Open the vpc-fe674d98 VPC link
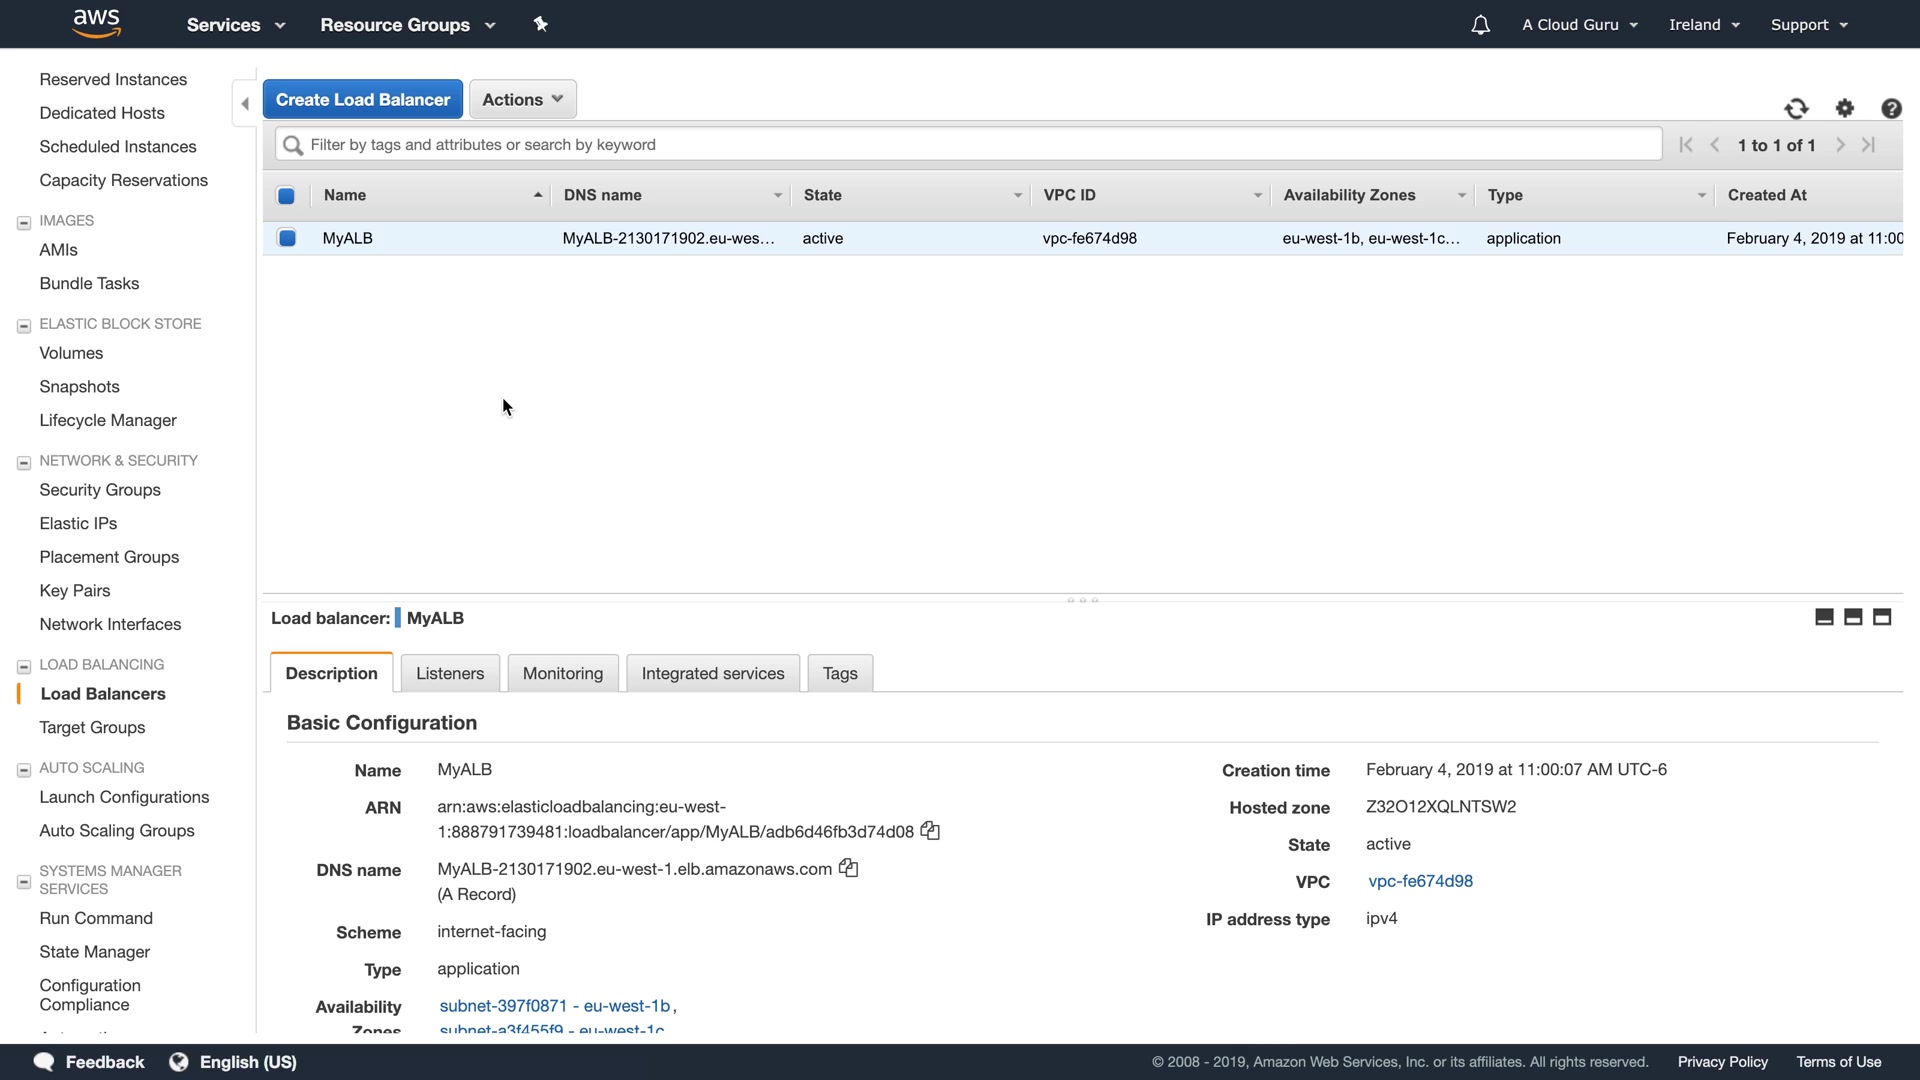The width and height of the screenshot is (1920, 1080). coord(1420,881)
